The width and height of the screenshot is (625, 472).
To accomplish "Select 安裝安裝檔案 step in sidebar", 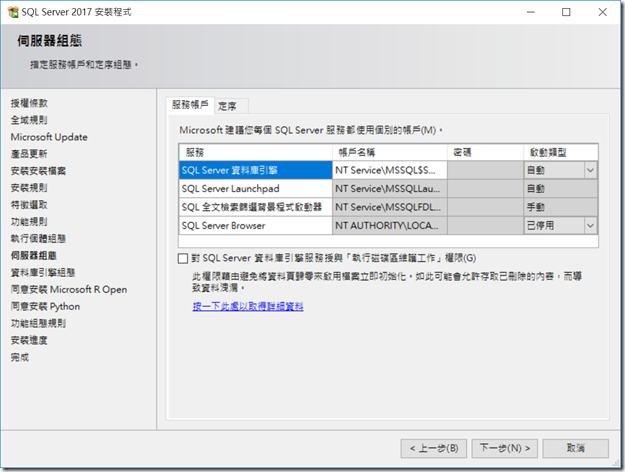I will (x=38, y=171).
